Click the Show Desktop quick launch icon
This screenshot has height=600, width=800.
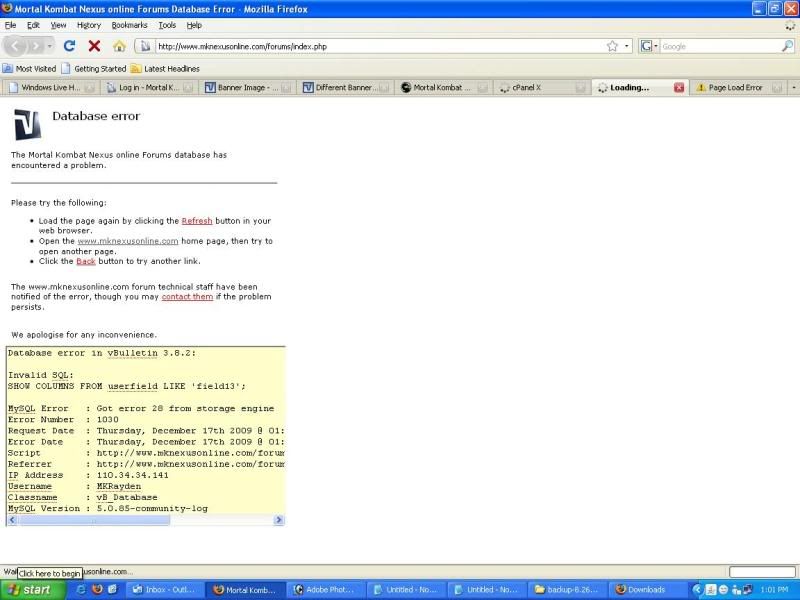113,589
